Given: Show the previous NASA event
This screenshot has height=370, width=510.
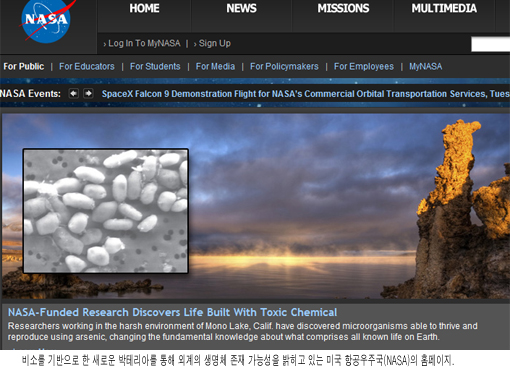Looking at the screenshot, I should [74, 94].
